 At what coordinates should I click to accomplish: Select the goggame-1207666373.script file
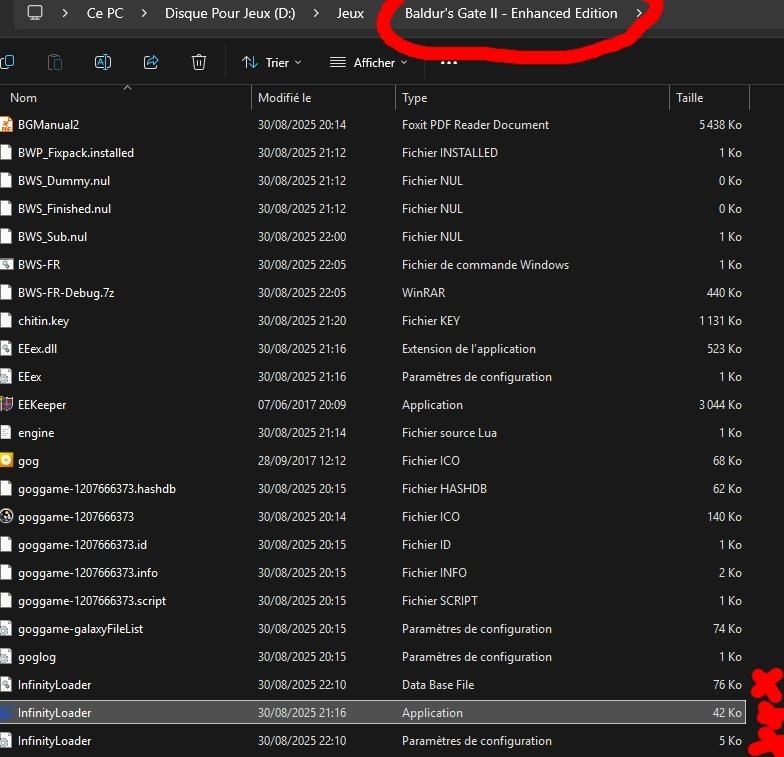92,600
